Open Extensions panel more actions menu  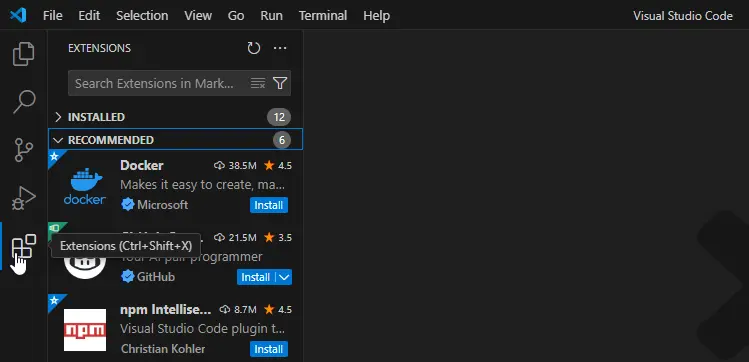pos(280,48)
